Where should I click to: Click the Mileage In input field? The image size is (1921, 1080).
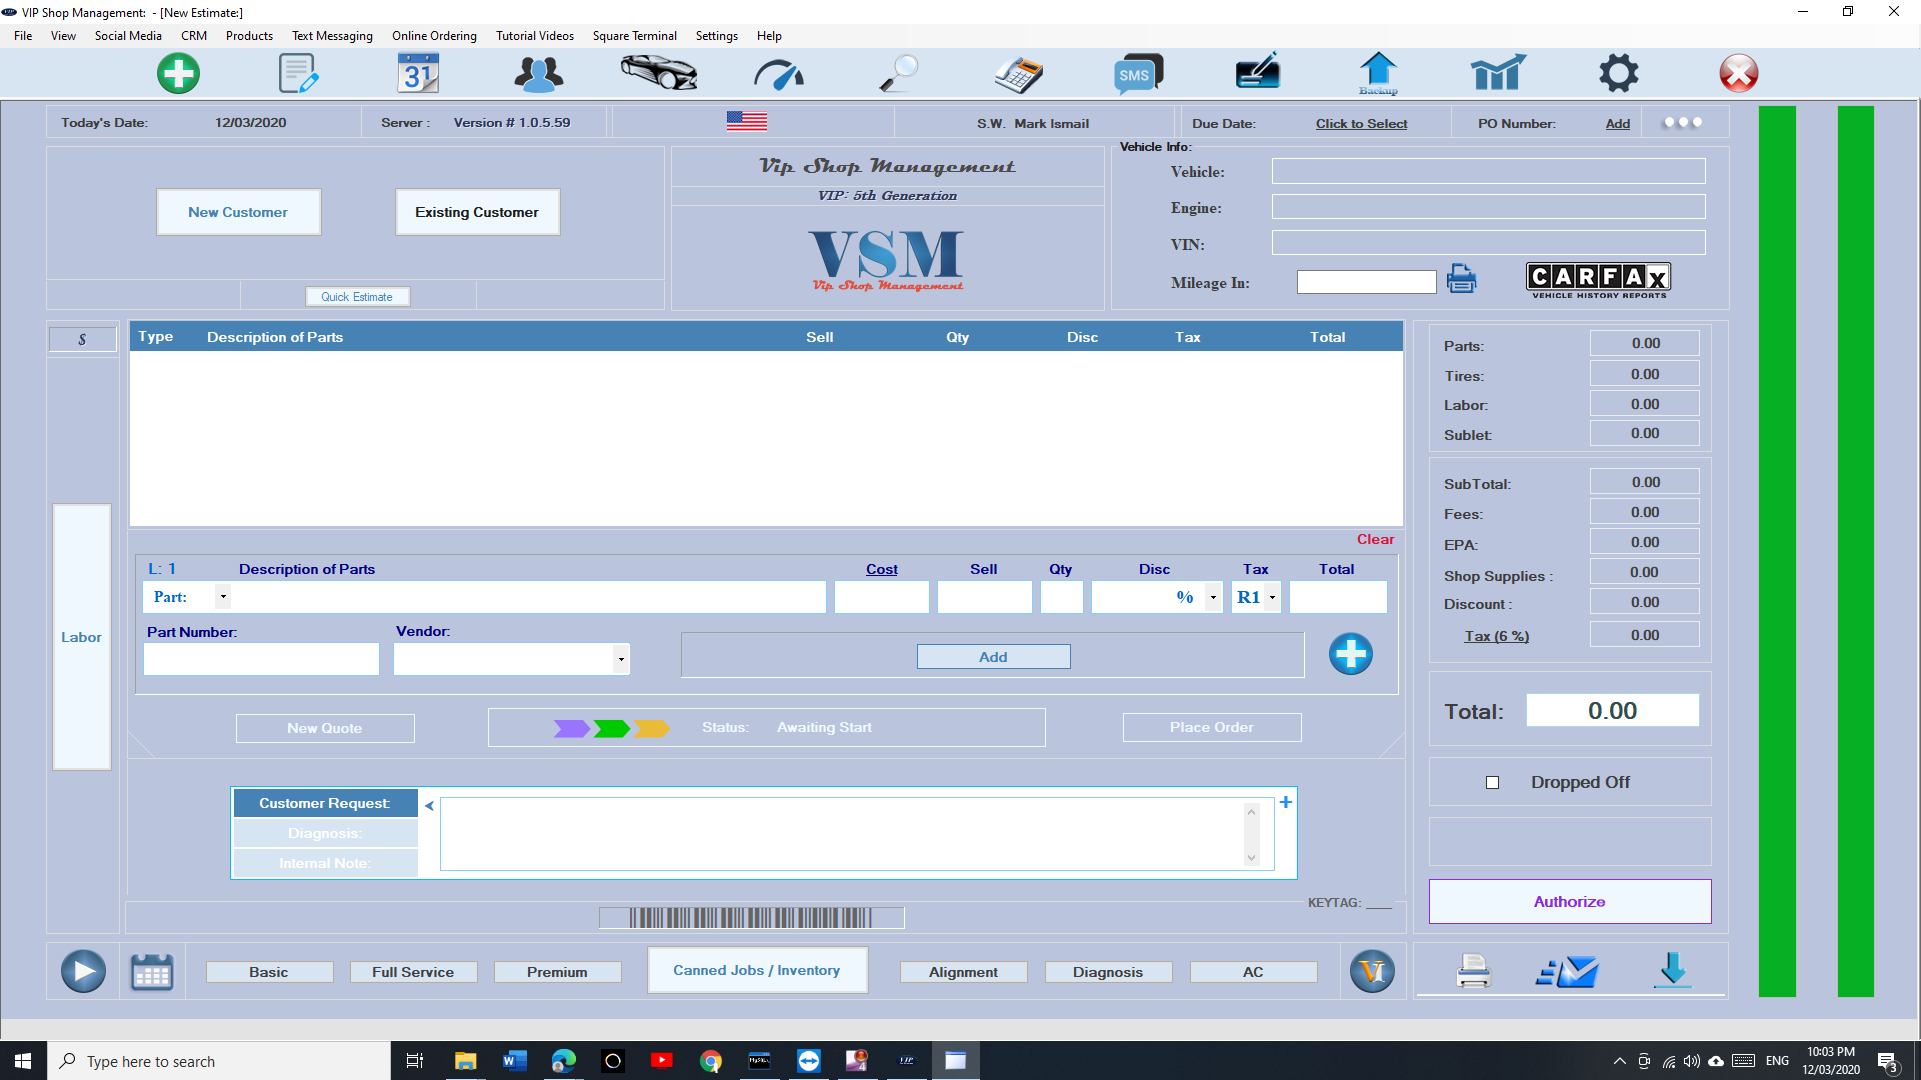pos(1366,283)
